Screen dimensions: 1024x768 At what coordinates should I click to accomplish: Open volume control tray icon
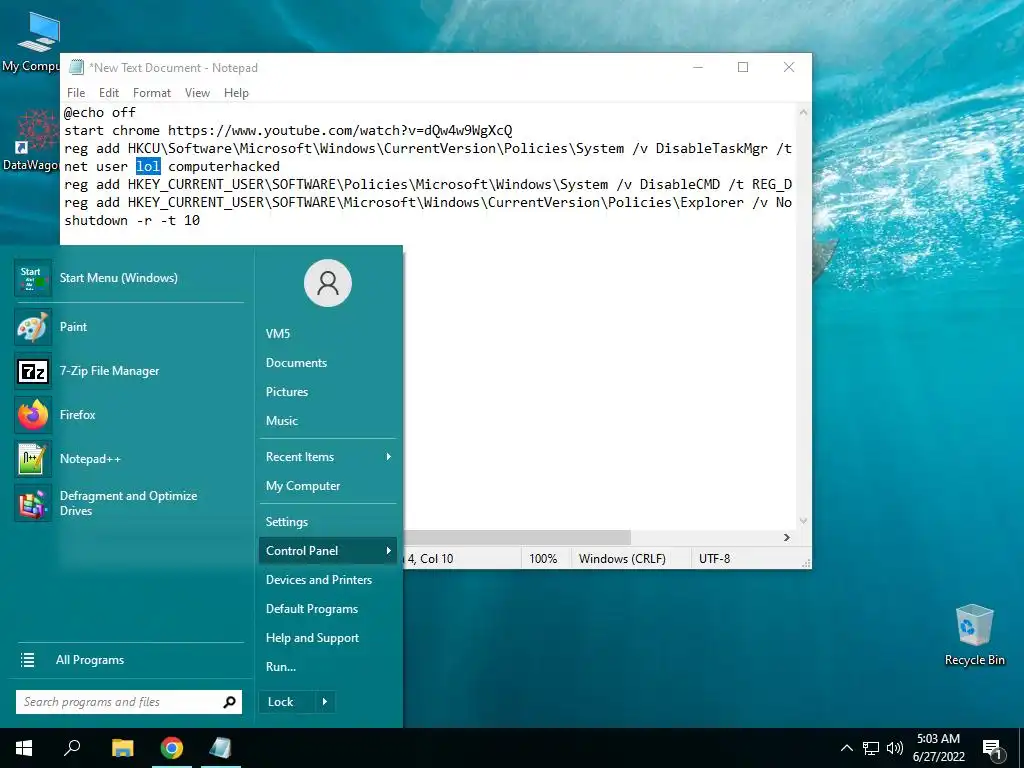coord(895,748)
